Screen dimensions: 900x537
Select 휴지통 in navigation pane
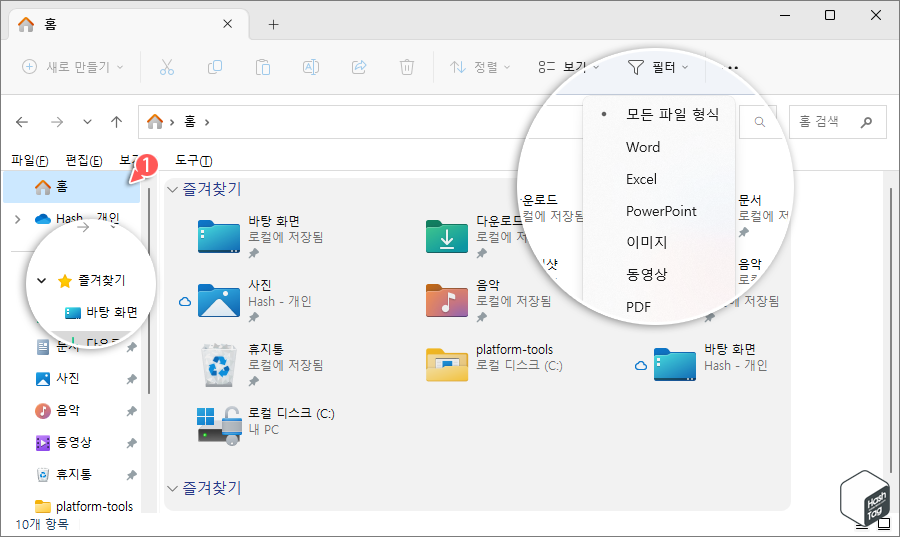pos(64,474)
